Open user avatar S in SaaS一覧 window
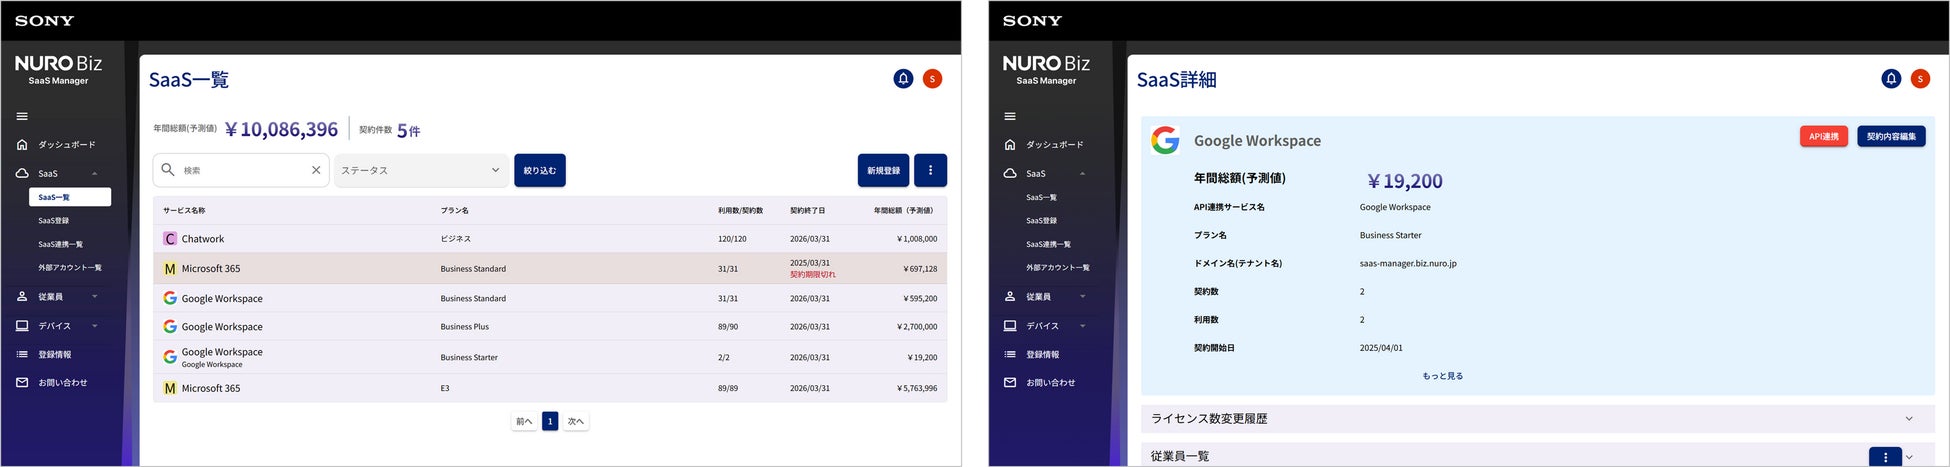 [x=932, y=78]
